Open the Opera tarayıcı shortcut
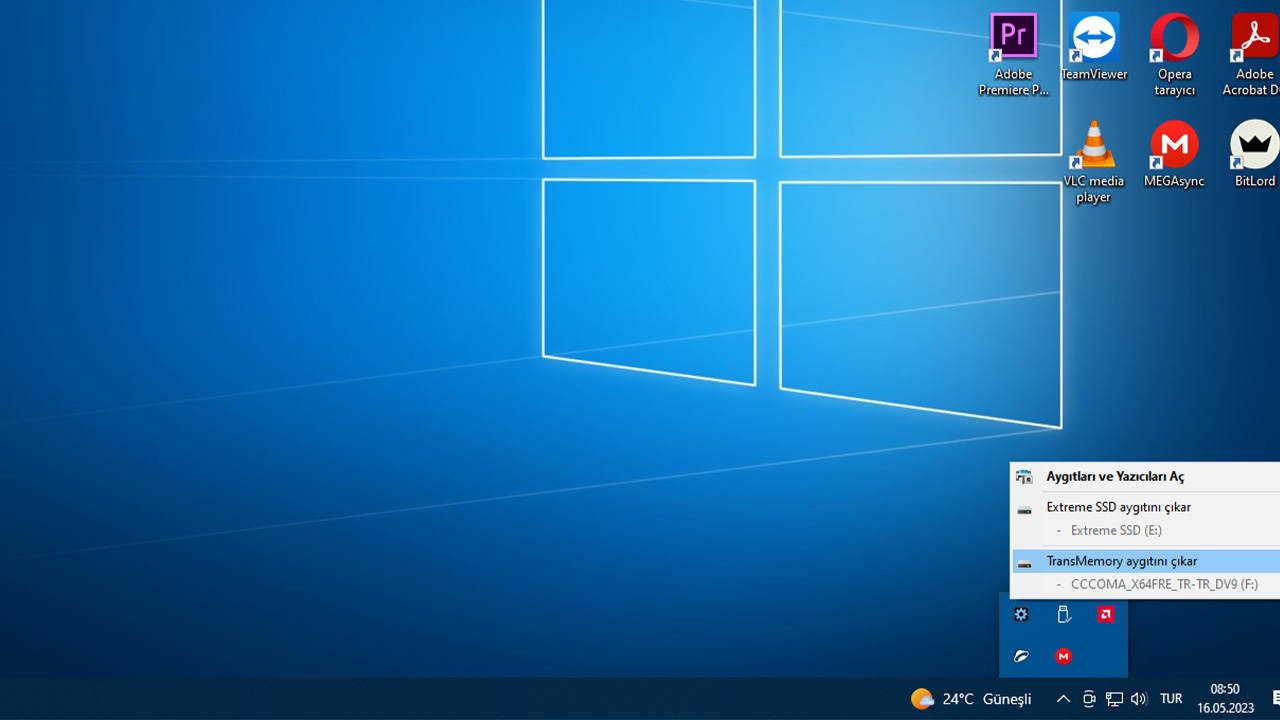This screenshot has width=1280, height=720. [x=1174, y=38]
